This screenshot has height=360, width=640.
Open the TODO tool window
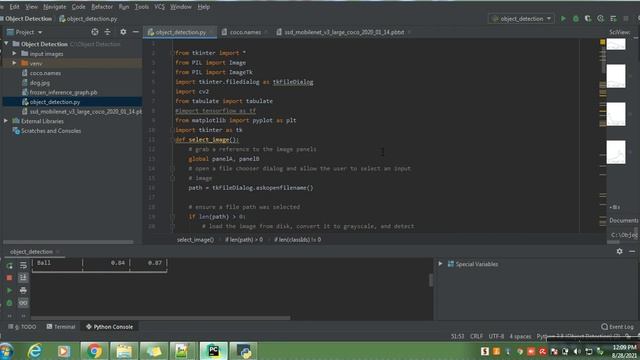pyautogui.click(x=22, y=327)
